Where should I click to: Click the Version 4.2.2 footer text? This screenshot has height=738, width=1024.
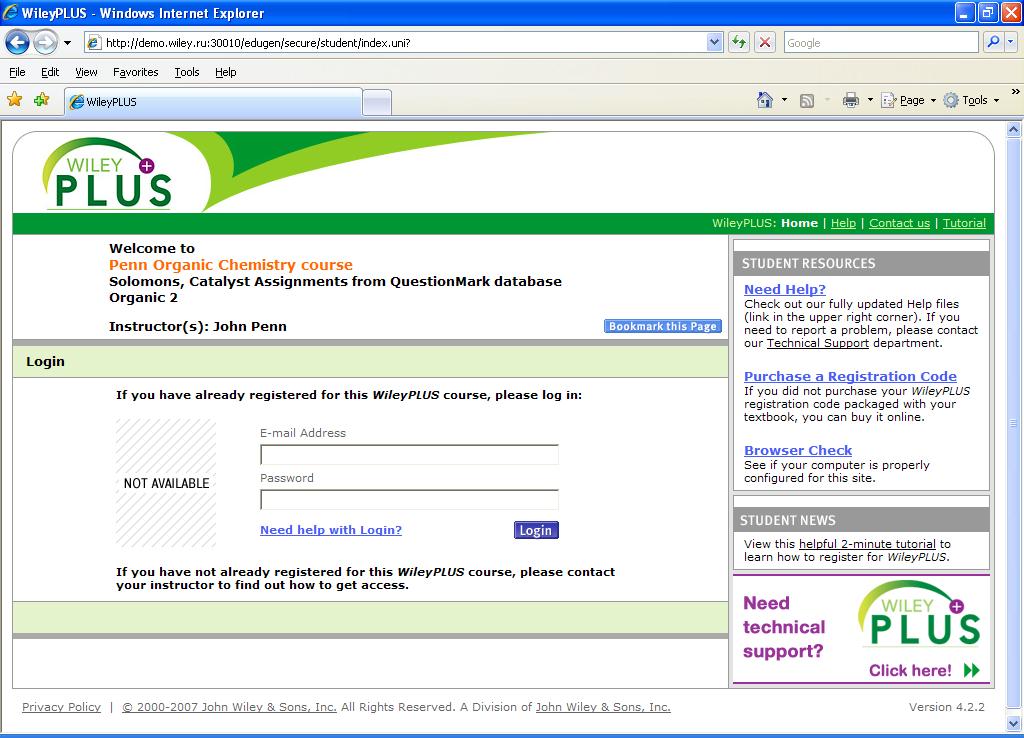(x=946, y=707)
